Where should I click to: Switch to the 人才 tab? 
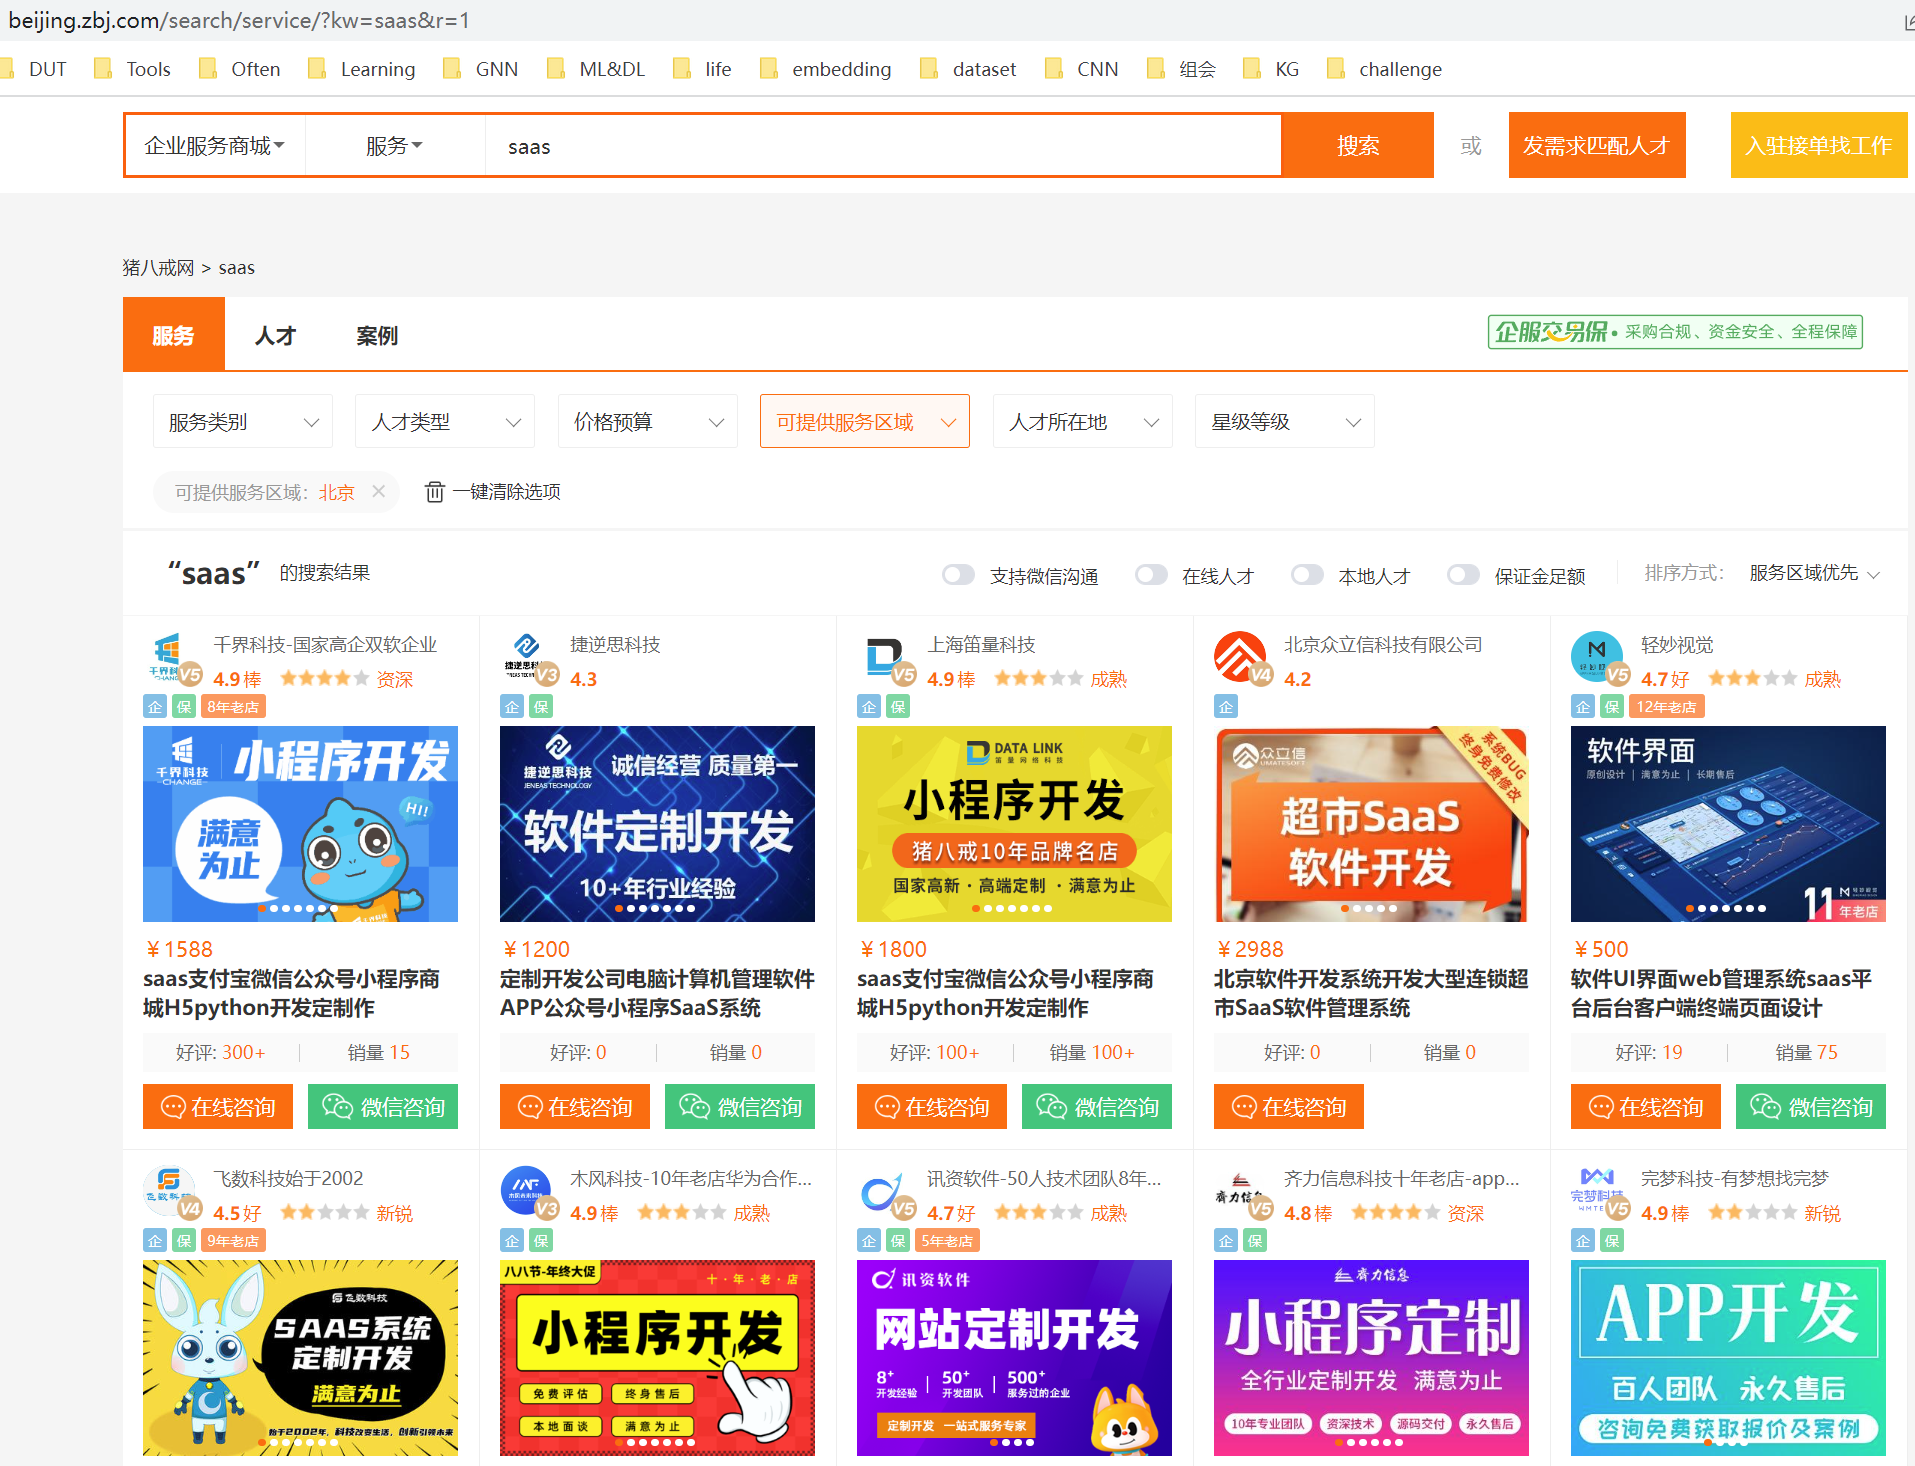274,335
